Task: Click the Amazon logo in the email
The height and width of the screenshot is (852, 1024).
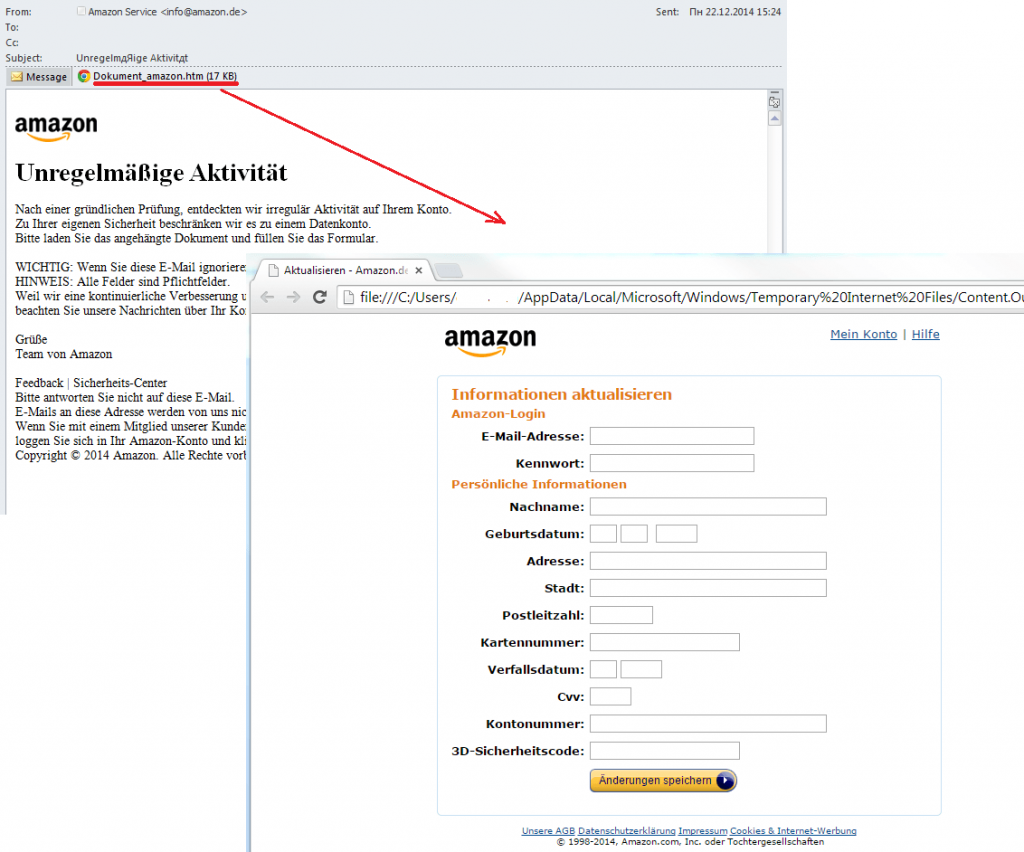Action: tap(56, 128)
